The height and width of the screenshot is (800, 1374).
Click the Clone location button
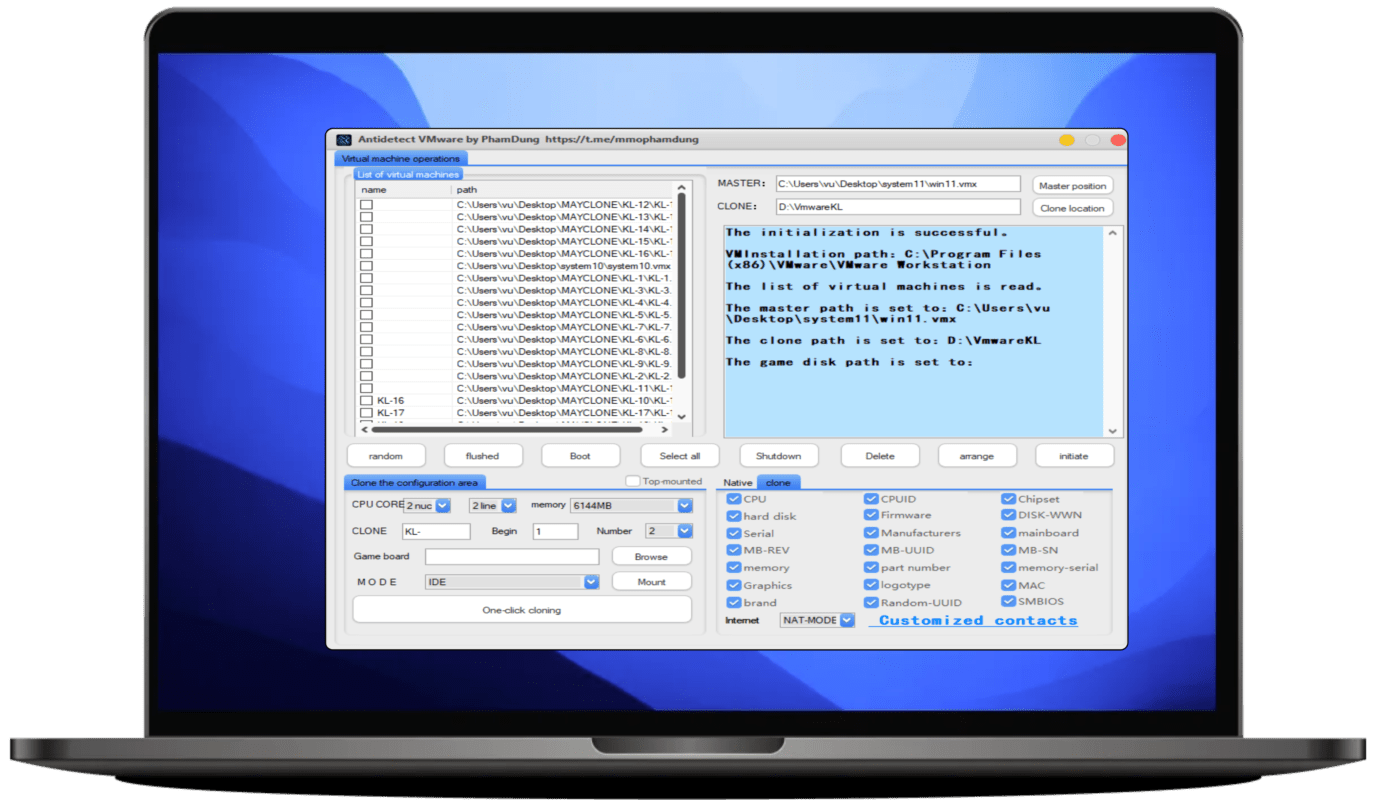[x=1073, y=208]
